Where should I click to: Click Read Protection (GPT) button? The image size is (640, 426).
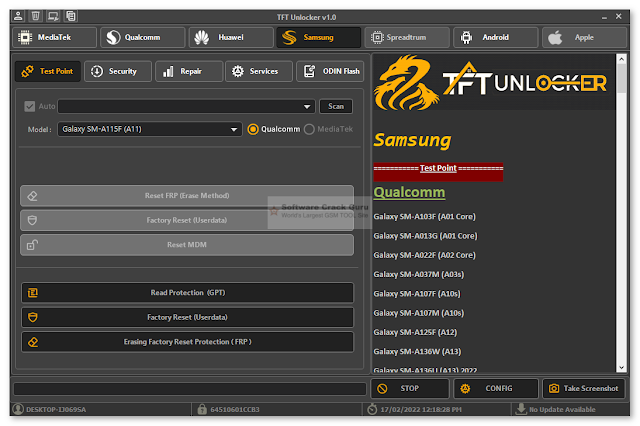[x=187, y=293]
